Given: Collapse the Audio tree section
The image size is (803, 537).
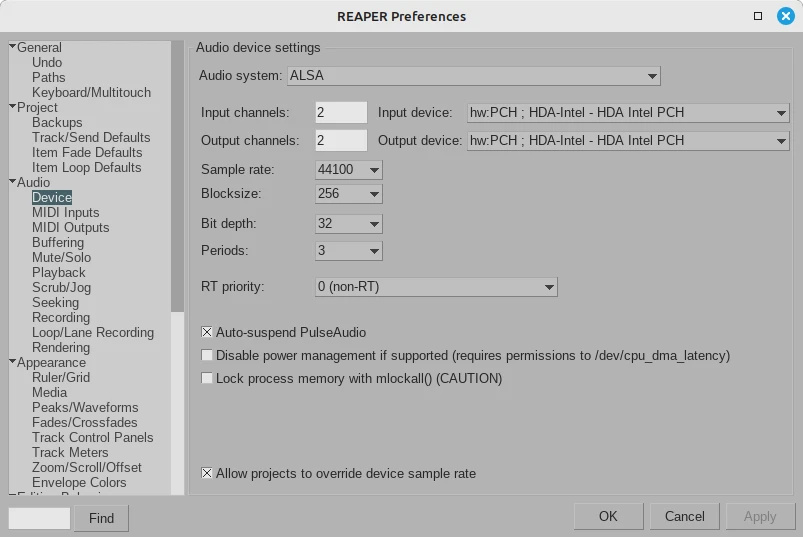Looking at the screenshot, I should click(12, 181).
